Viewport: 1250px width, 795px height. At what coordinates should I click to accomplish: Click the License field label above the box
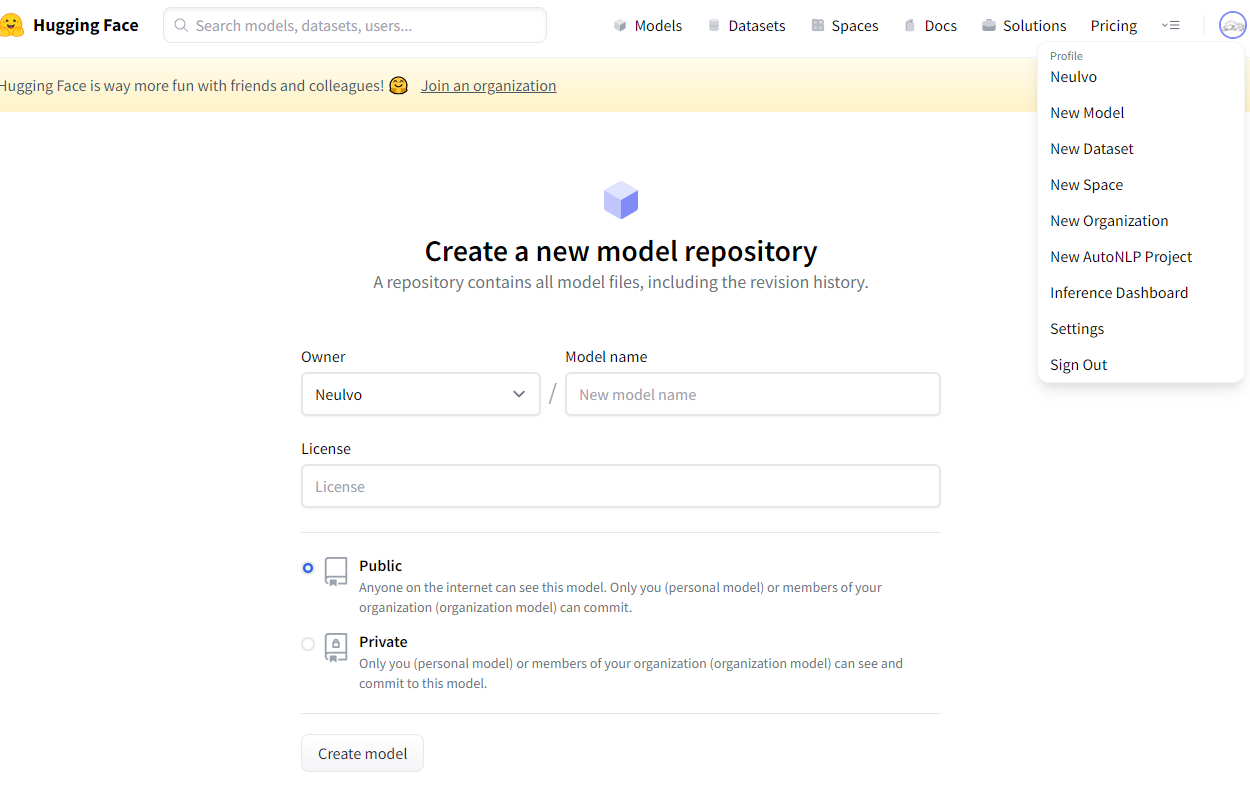[326, 449]
